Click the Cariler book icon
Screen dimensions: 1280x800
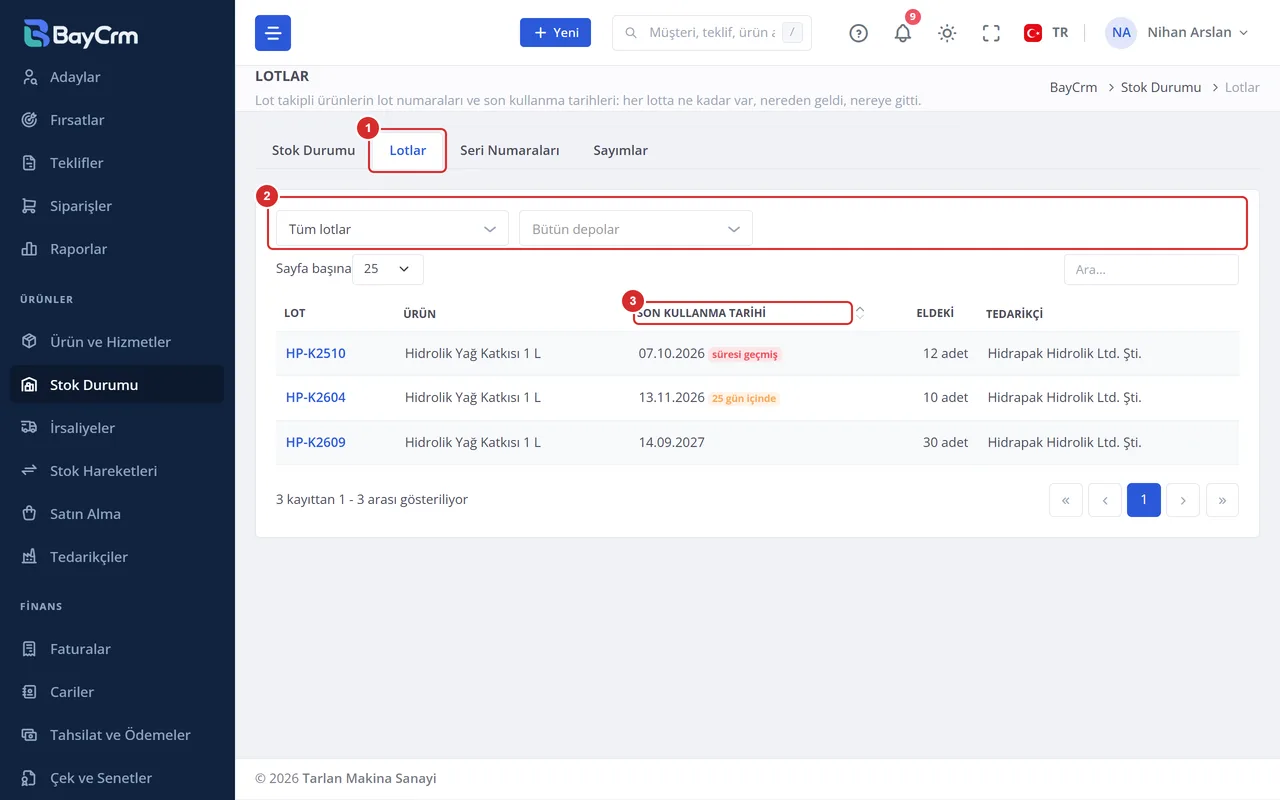pos(30,692)
